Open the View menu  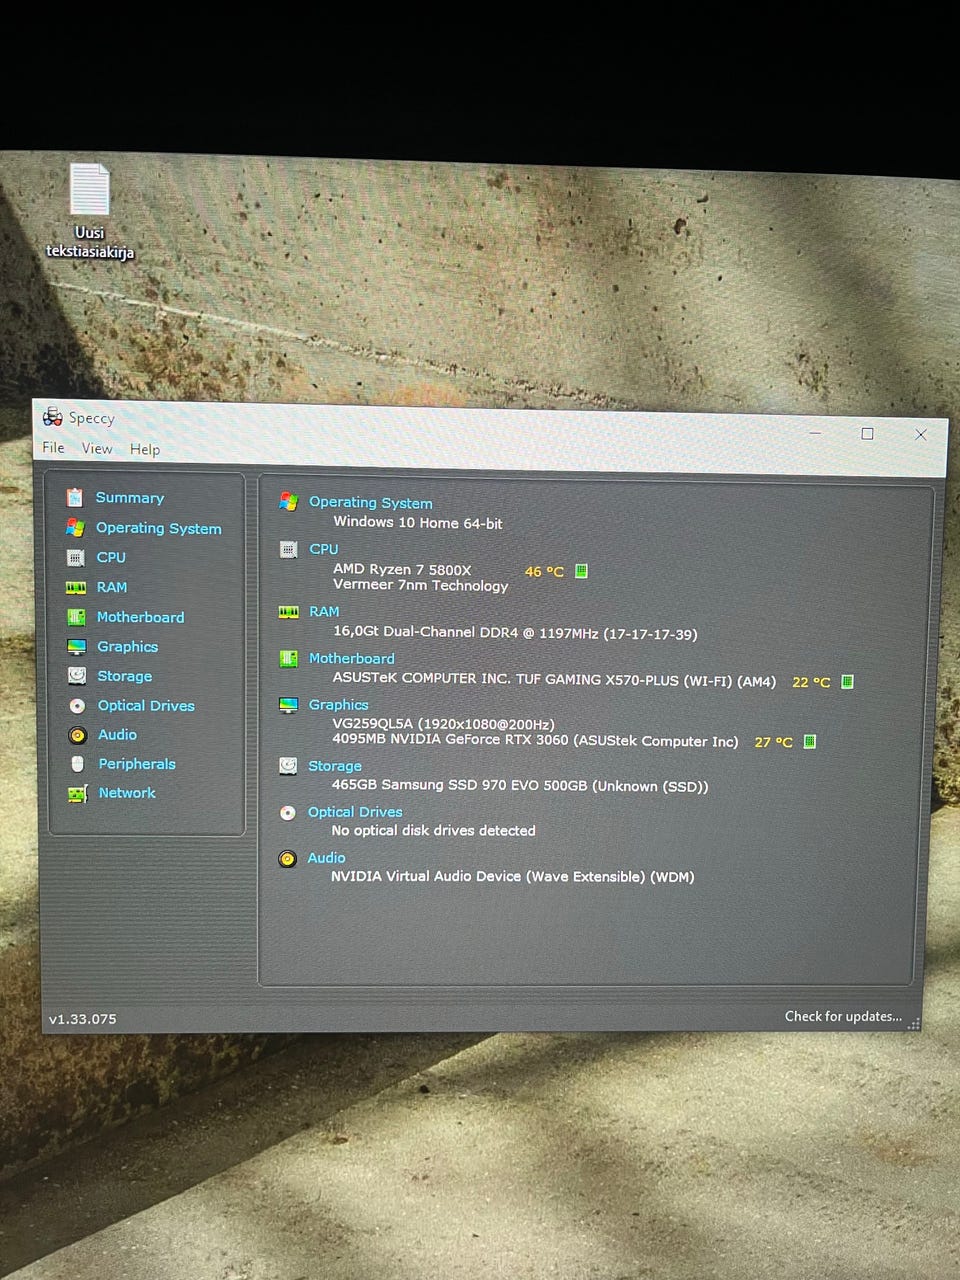[x=97, y=448]
